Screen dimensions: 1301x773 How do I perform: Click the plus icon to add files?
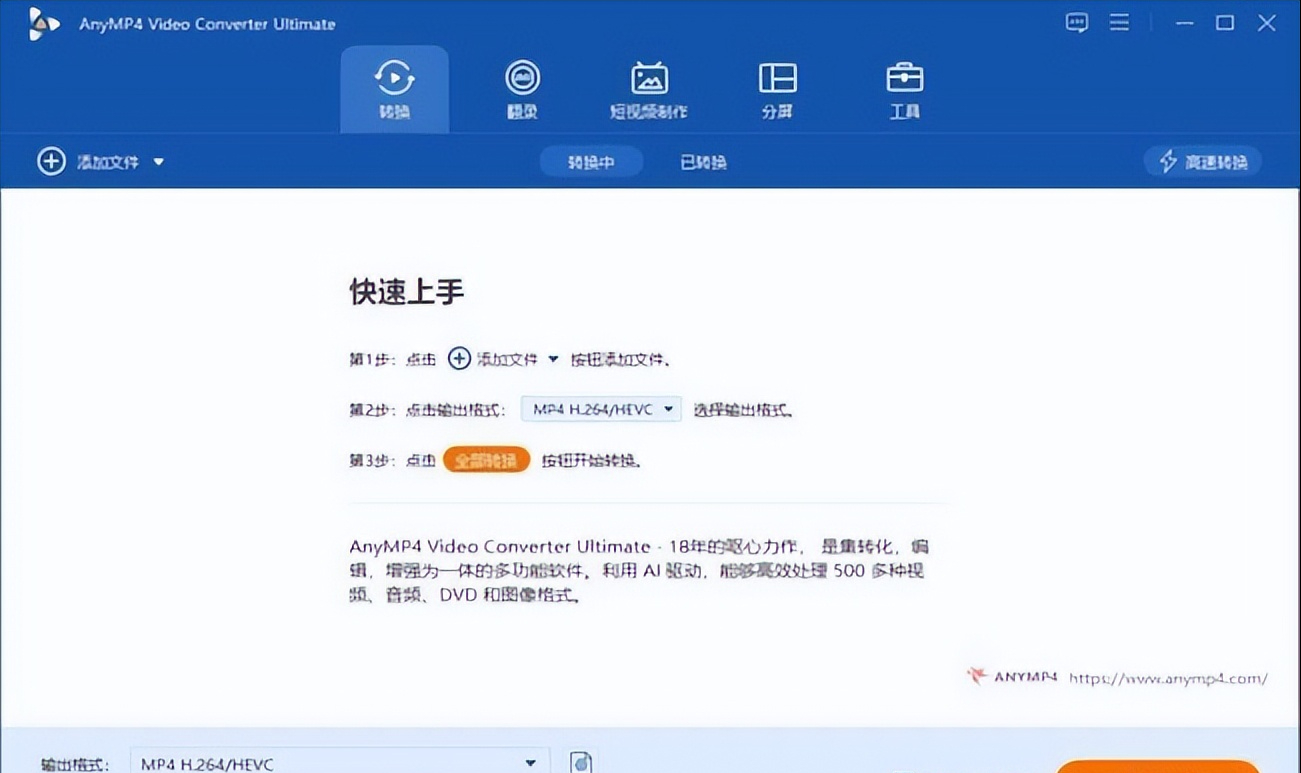[x=51, y=161]
